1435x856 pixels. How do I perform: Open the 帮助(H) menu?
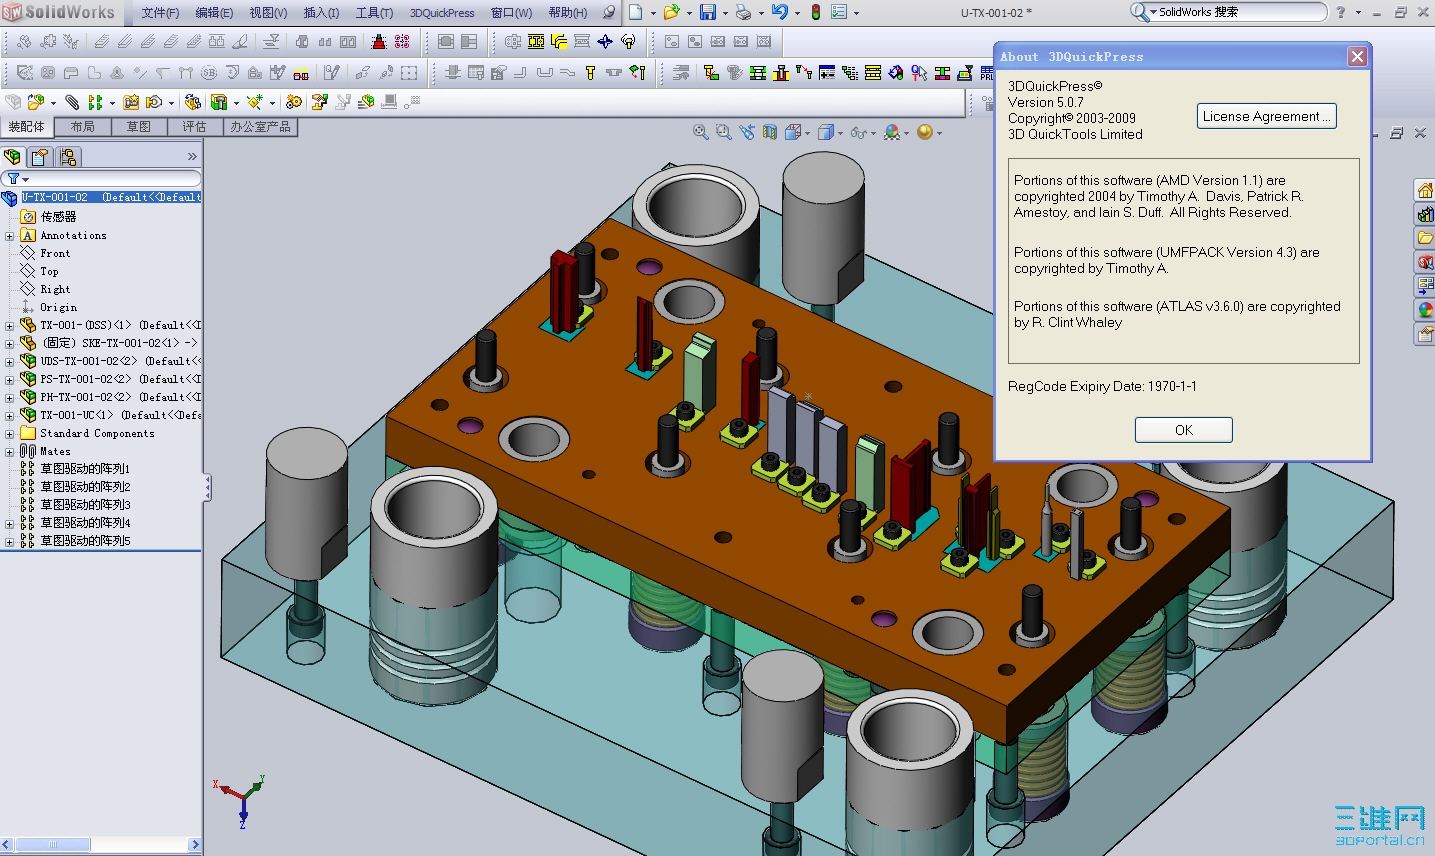tap(568, 13)
